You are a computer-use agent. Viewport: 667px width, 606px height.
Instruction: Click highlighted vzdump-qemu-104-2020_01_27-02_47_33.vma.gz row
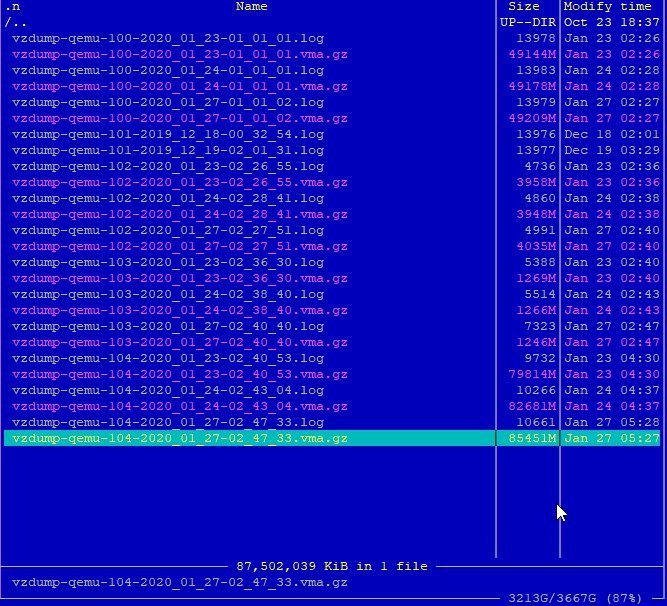tap(332, 438)
